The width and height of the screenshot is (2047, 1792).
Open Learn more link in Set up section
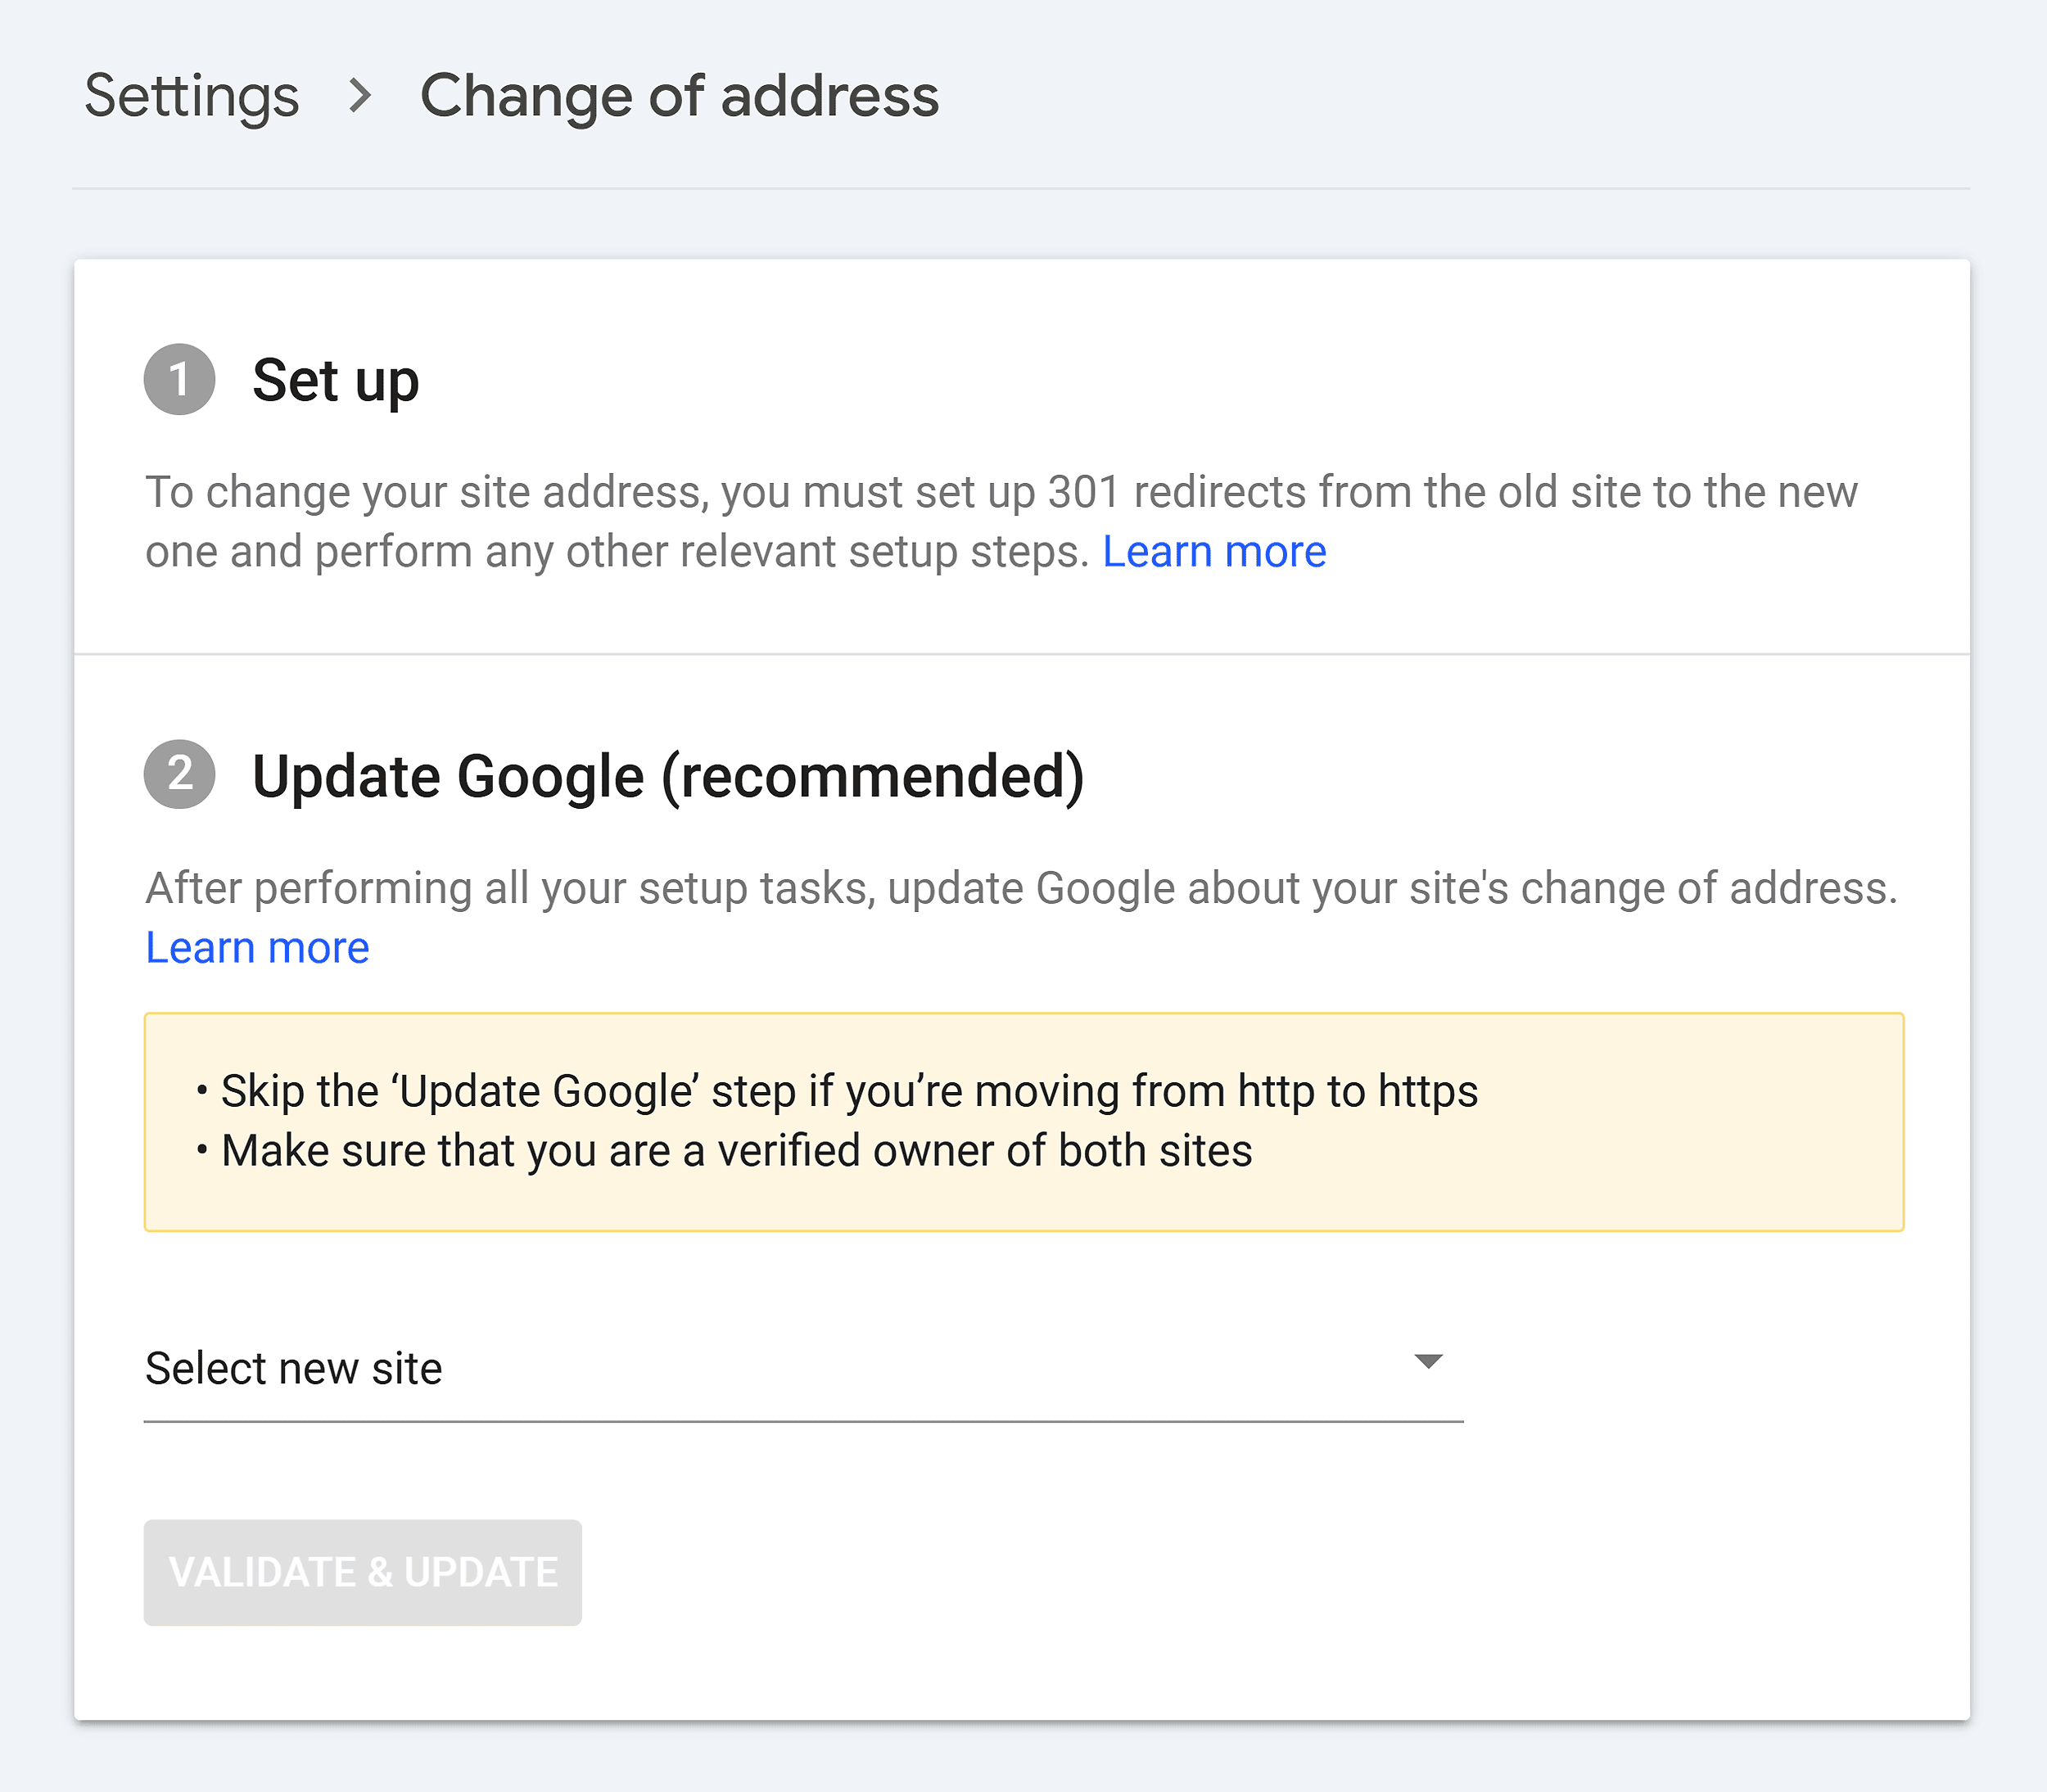point(1214,551)
